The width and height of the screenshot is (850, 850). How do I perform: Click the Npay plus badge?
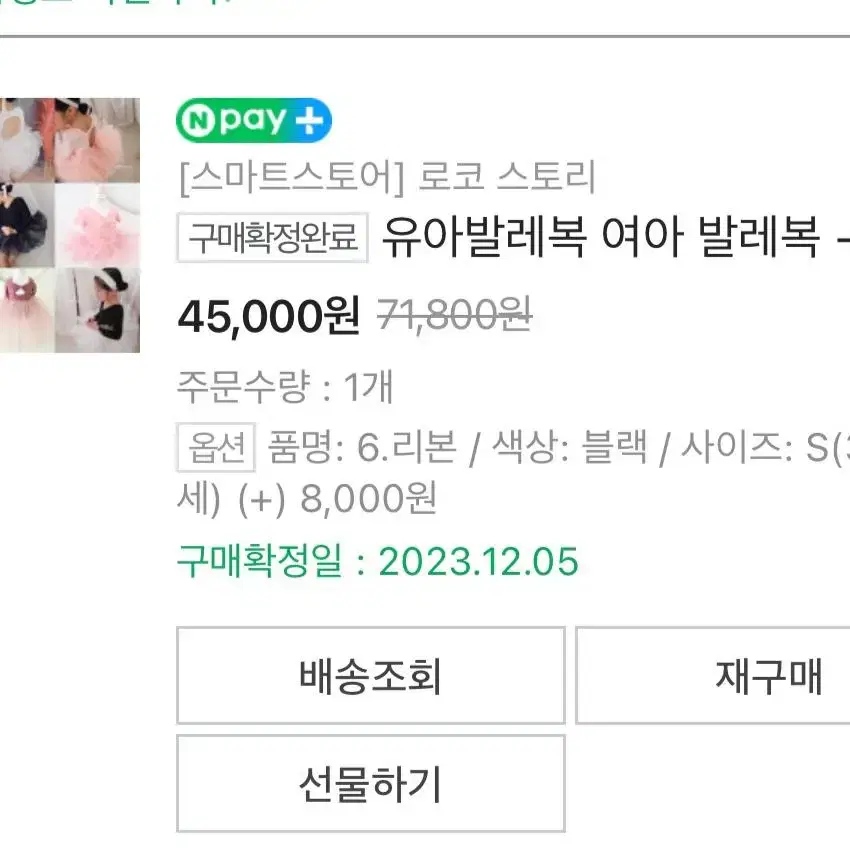(254, 120)
